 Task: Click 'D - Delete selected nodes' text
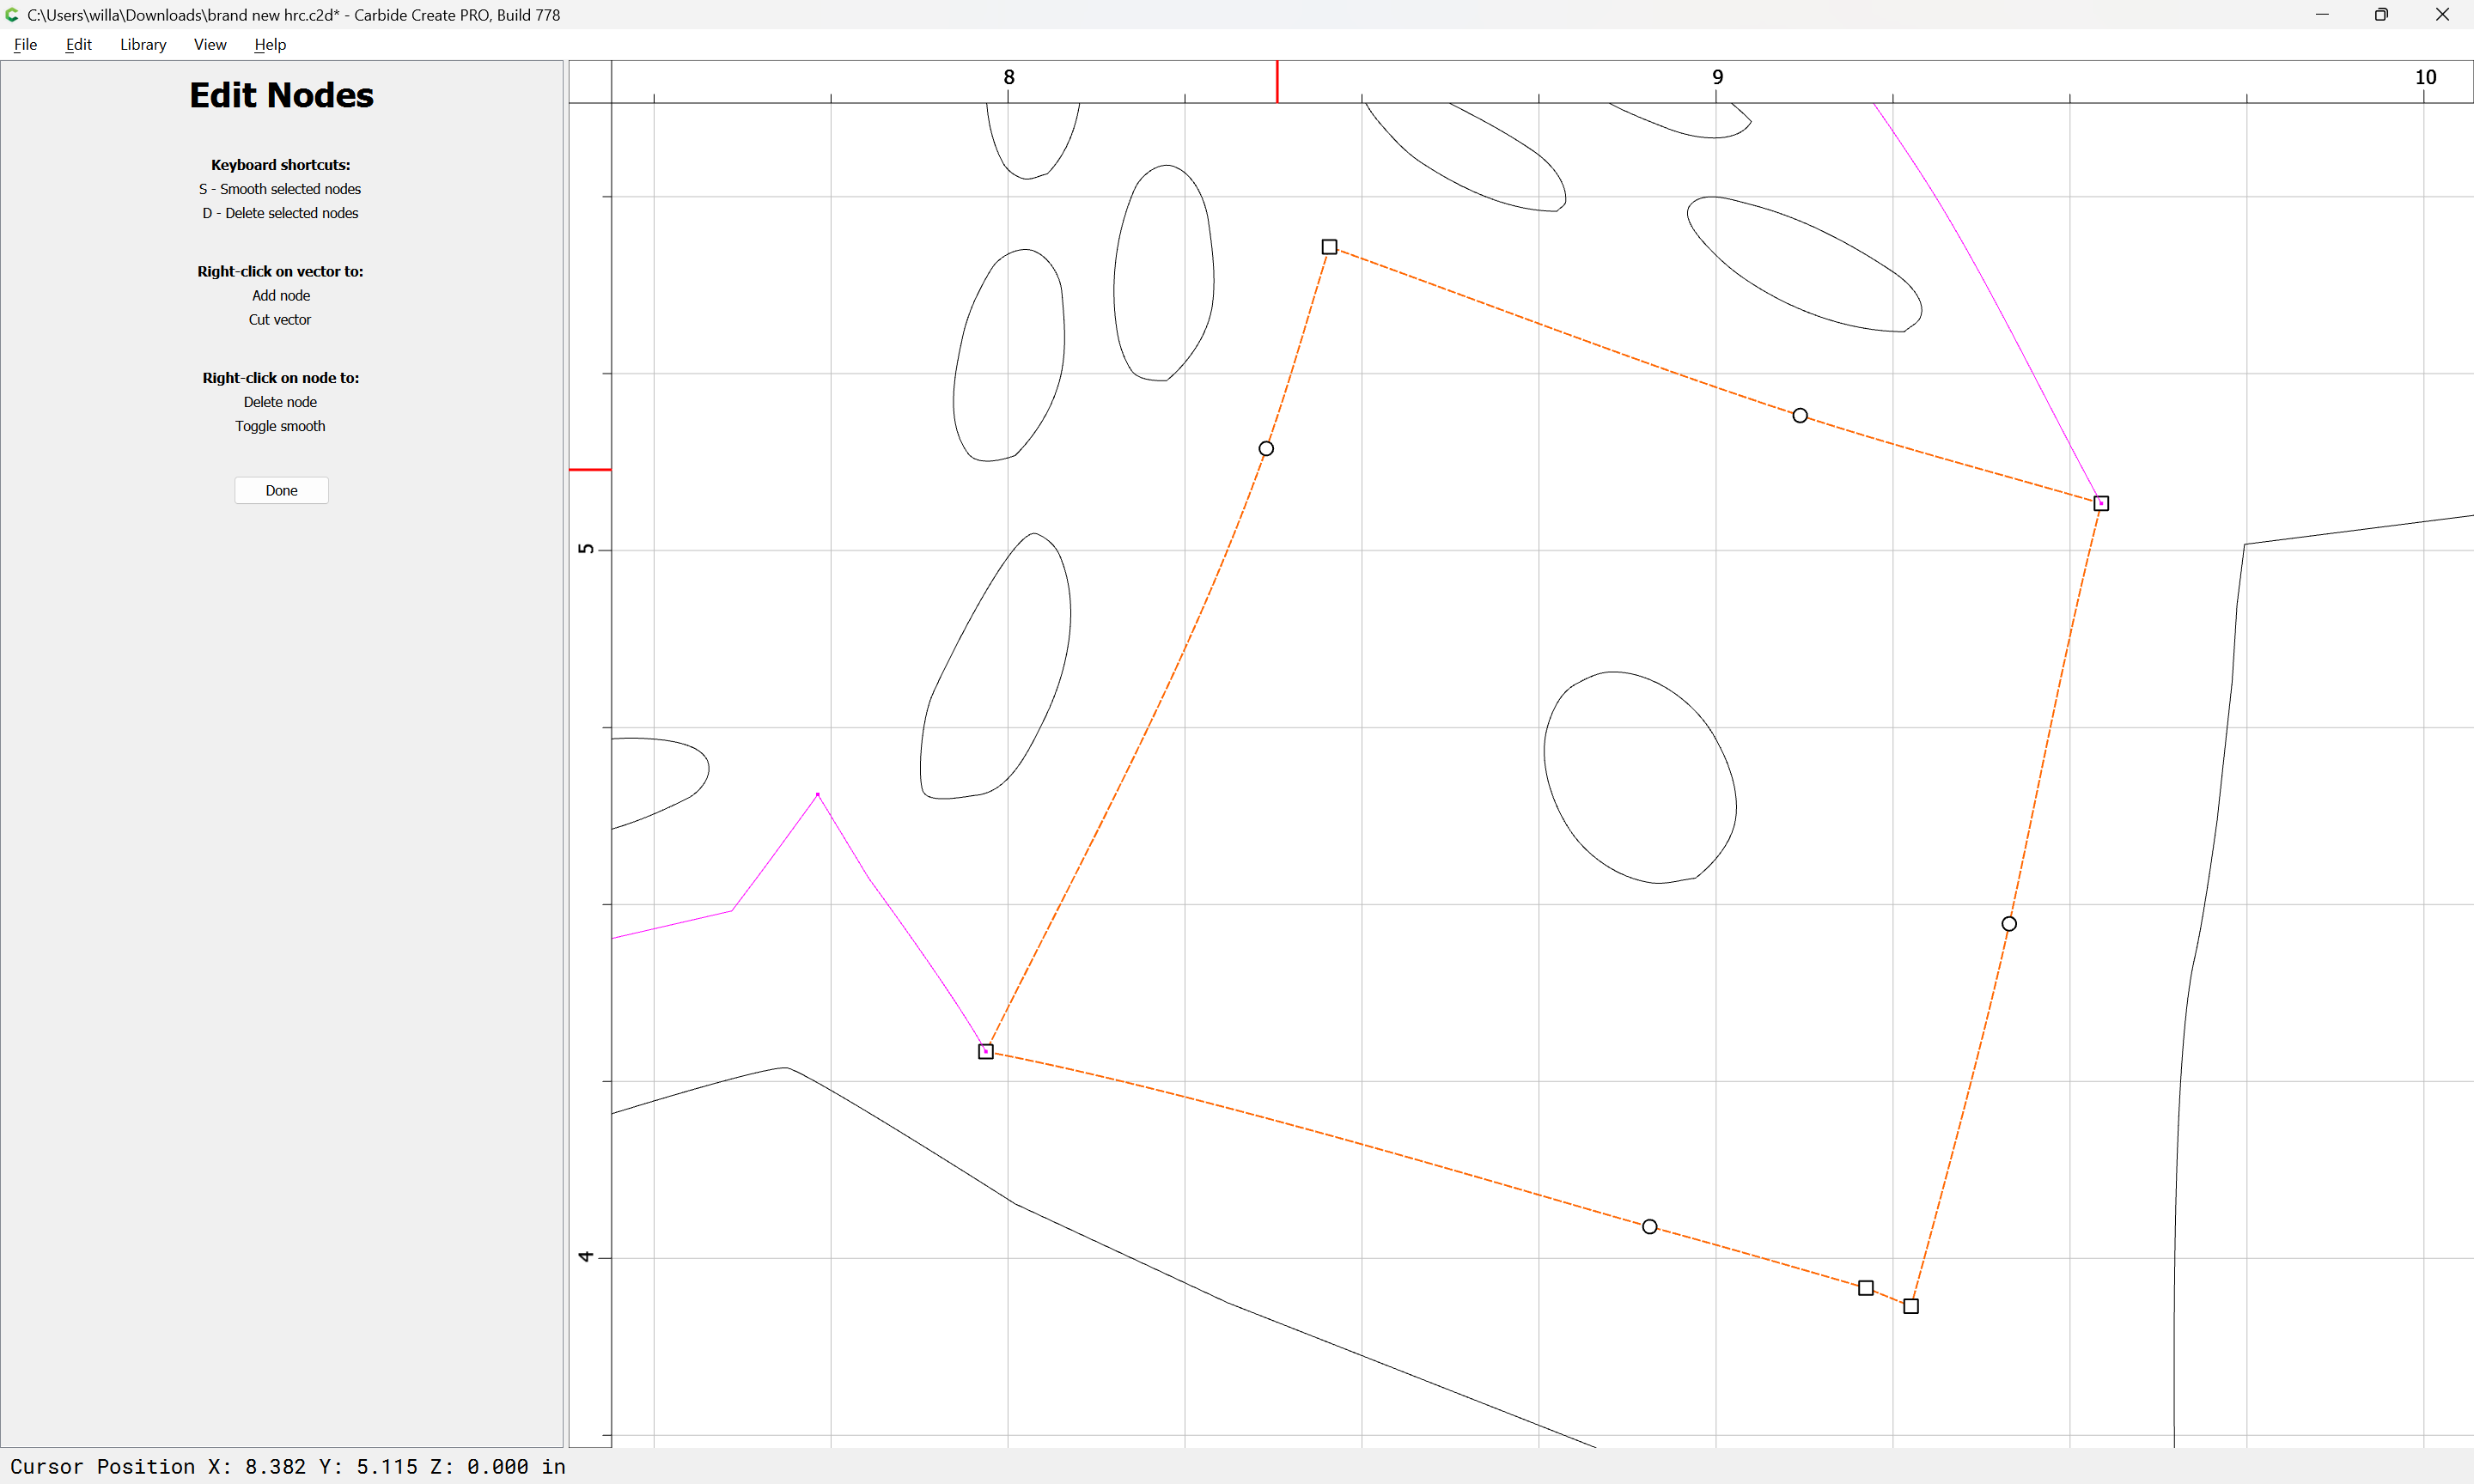pyautogui.click(x=280, y=213)
